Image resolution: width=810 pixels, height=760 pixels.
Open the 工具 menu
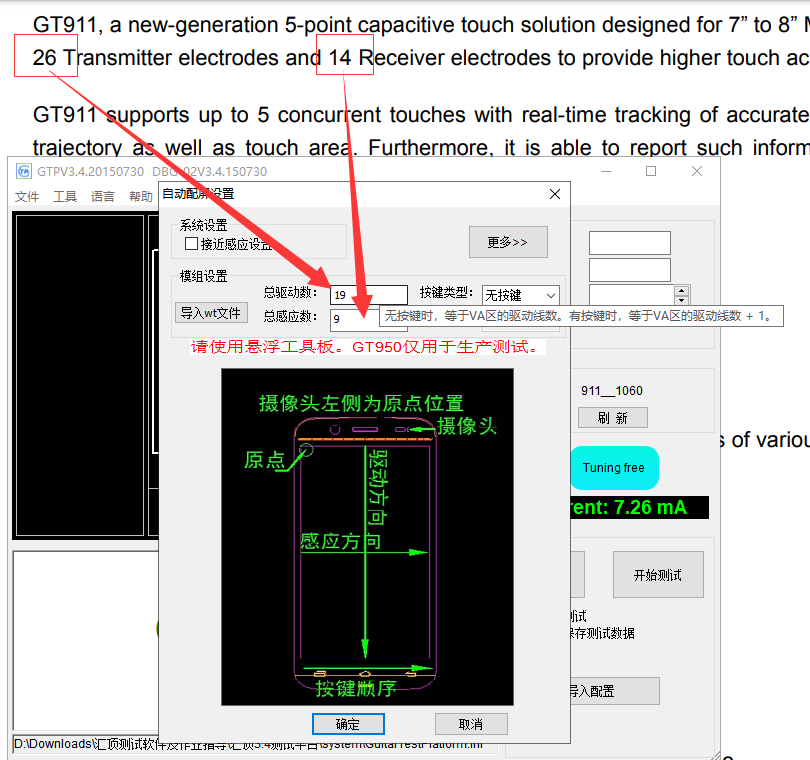coord(65,196)
